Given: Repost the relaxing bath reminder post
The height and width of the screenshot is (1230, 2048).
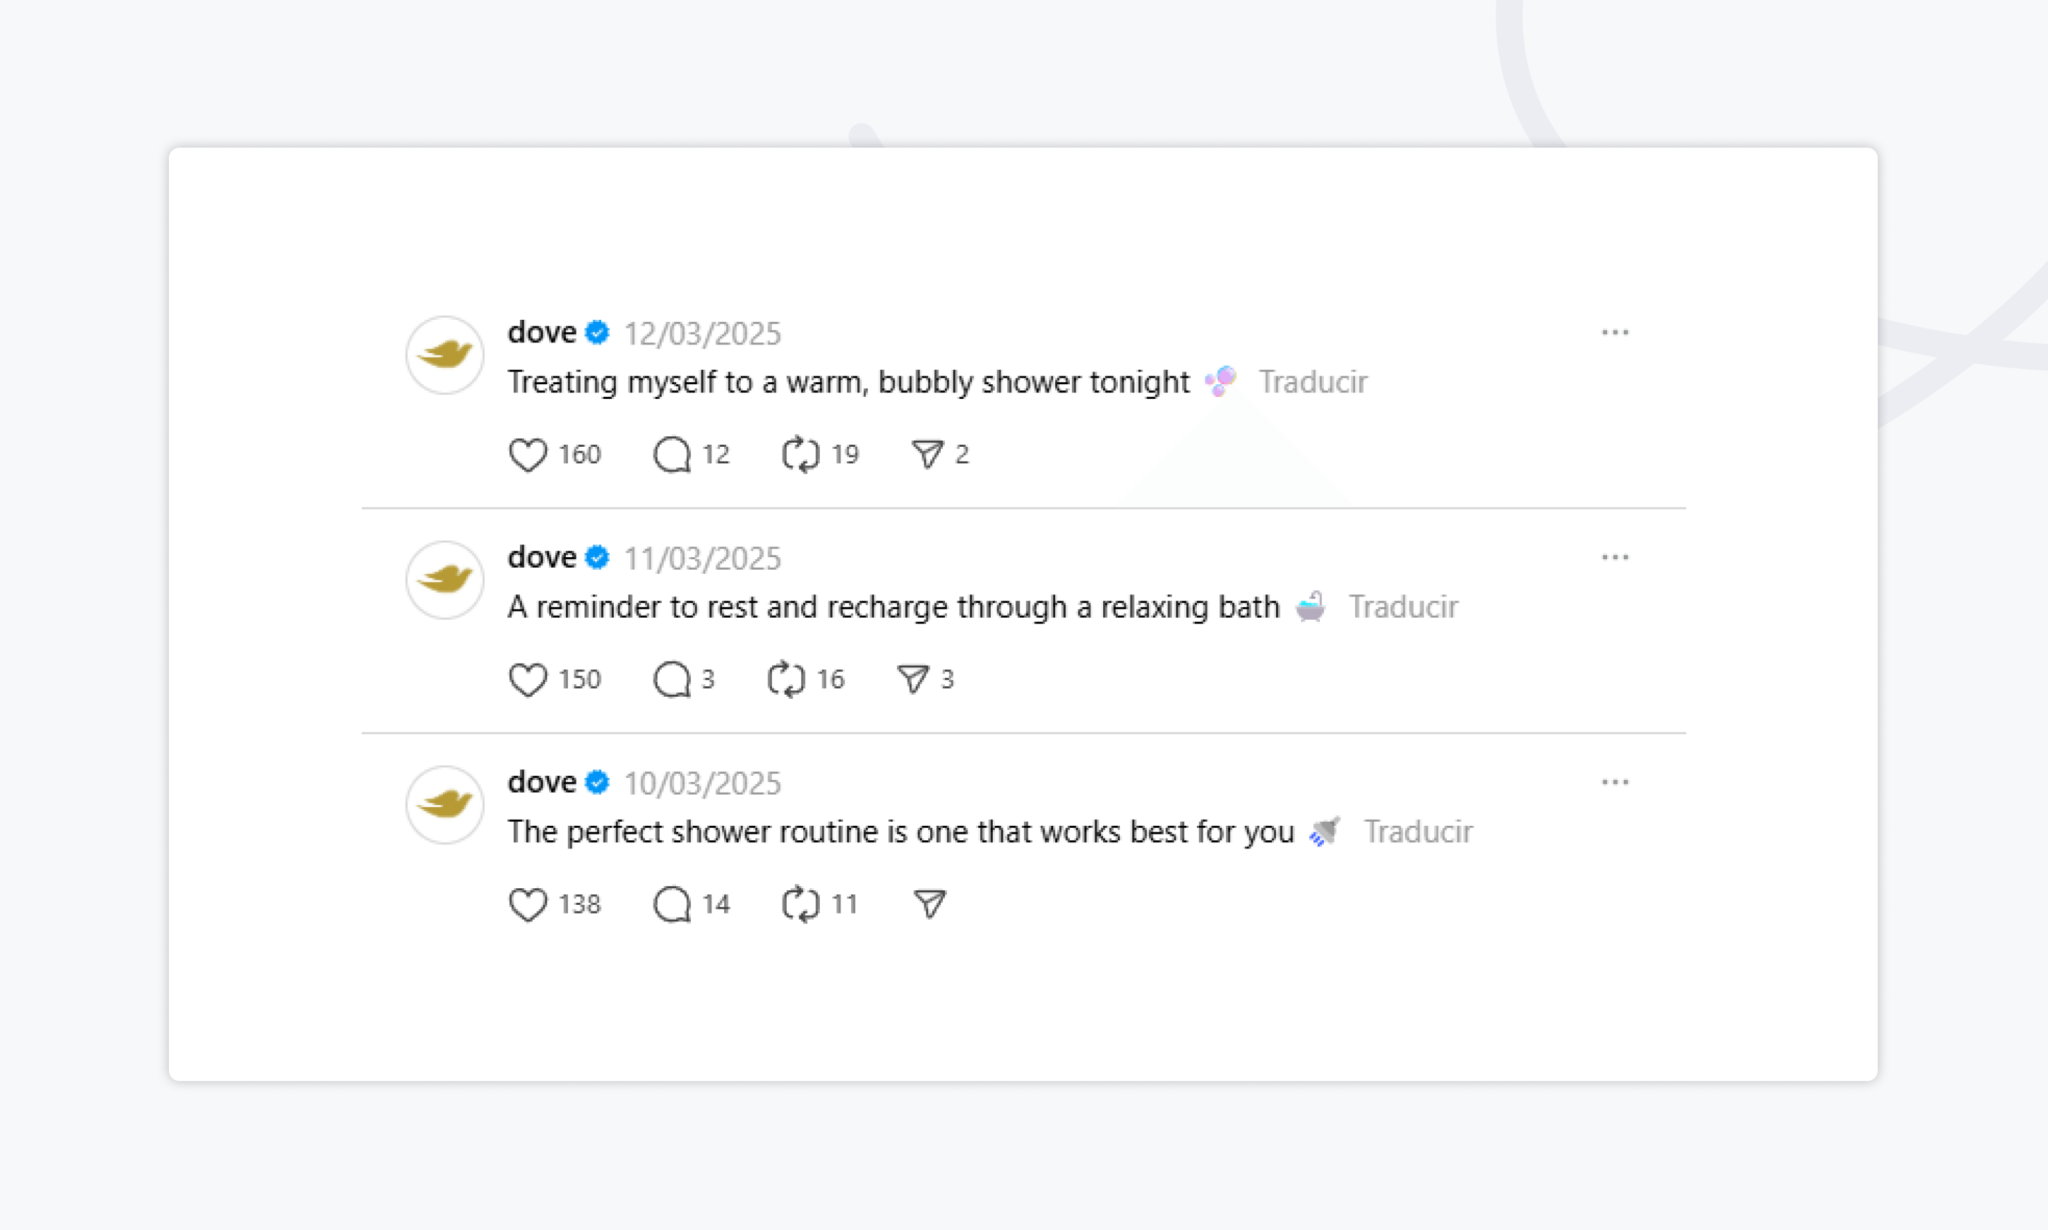Looking at the screenshot, I should (x=786, y=680).
